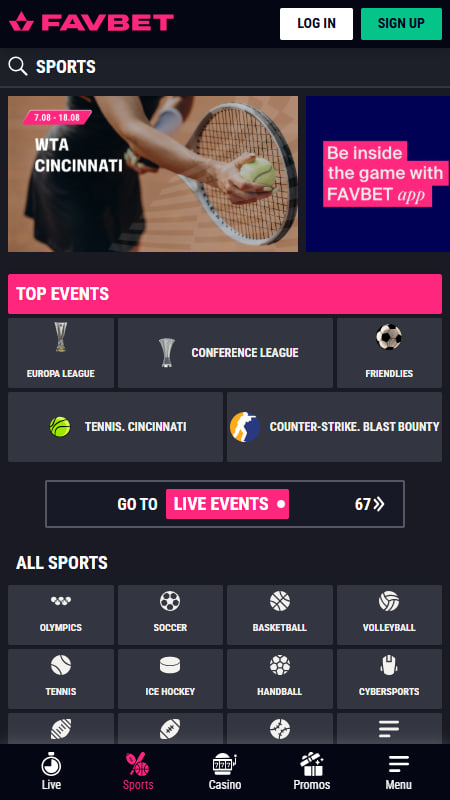This screenshot has height=800, width=450.
Task: Switch to the Live tab
Action: 51,772
